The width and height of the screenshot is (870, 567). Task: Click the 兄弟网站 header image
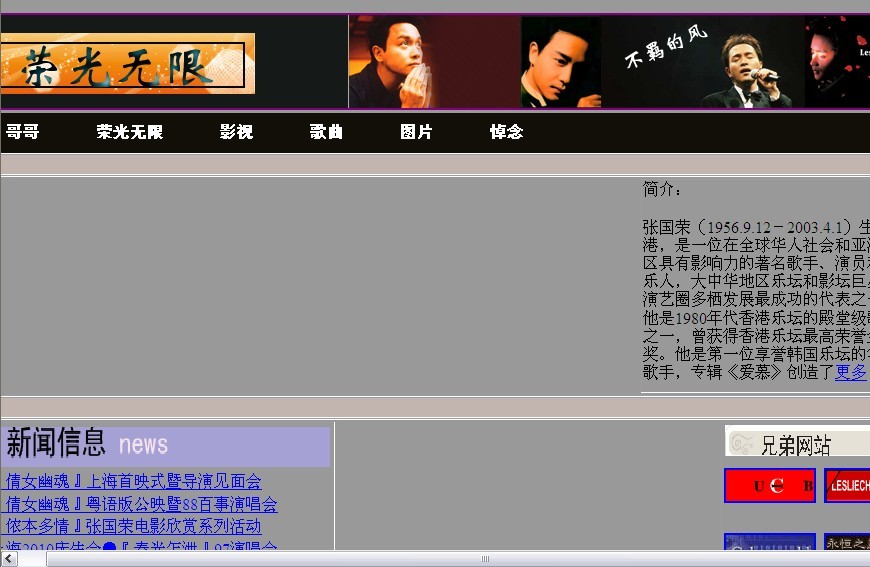pyautogui.click(x=797, y=442)
